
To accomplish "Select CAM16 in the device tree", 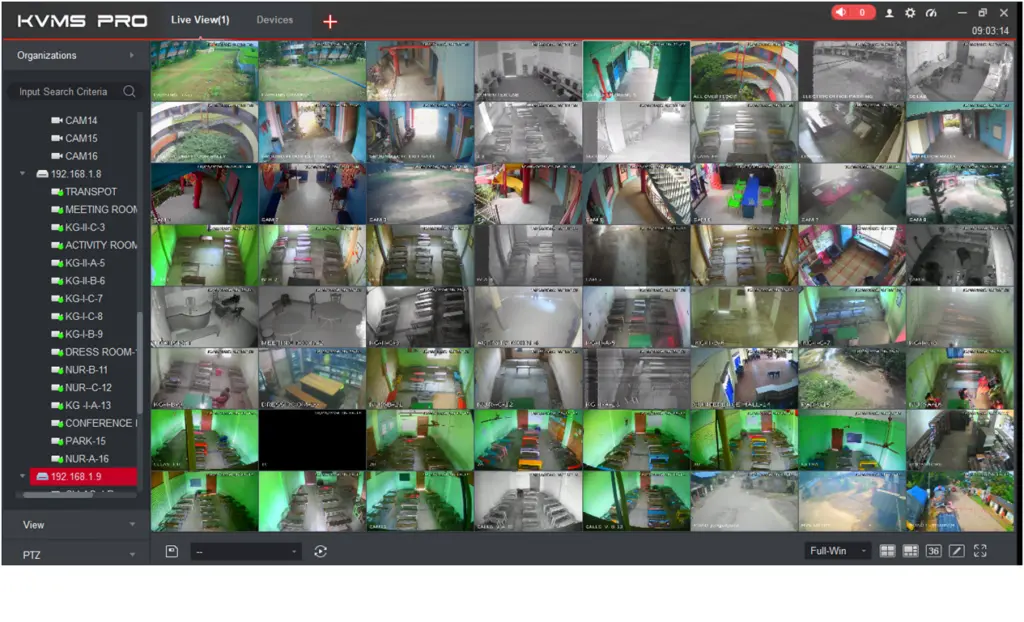I will coord(81,156).
